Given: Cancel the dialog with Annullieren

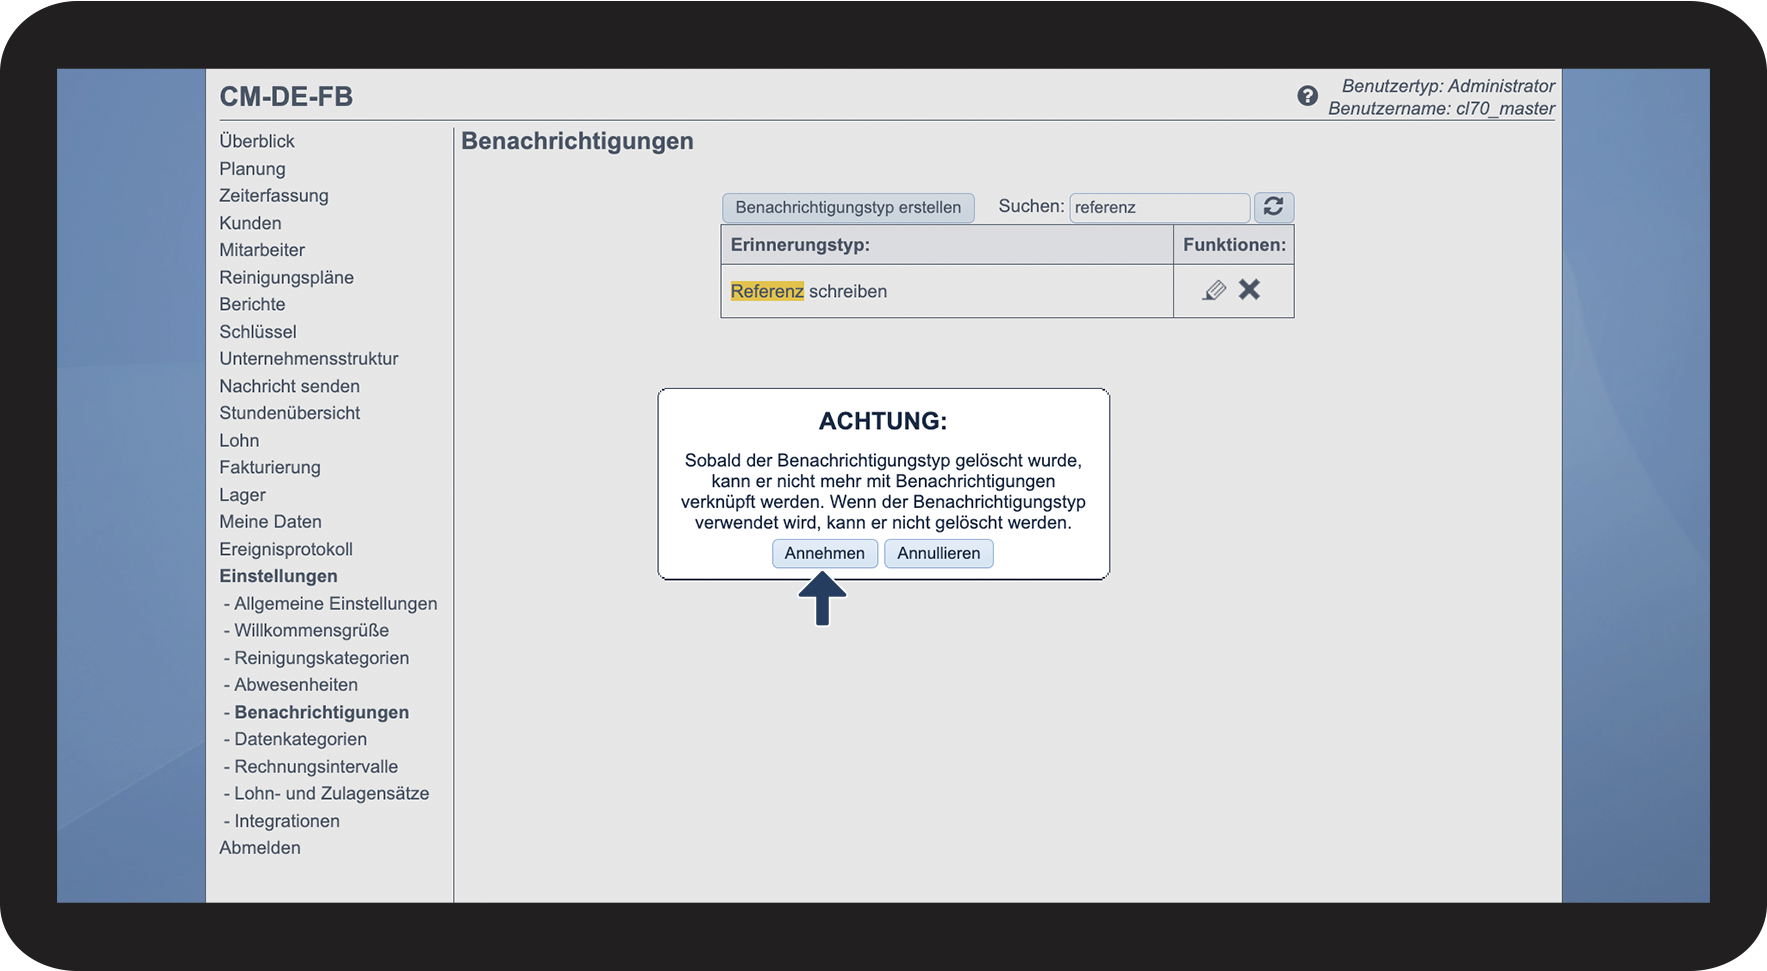Looking at the screenshot, I should coord(939,553).
